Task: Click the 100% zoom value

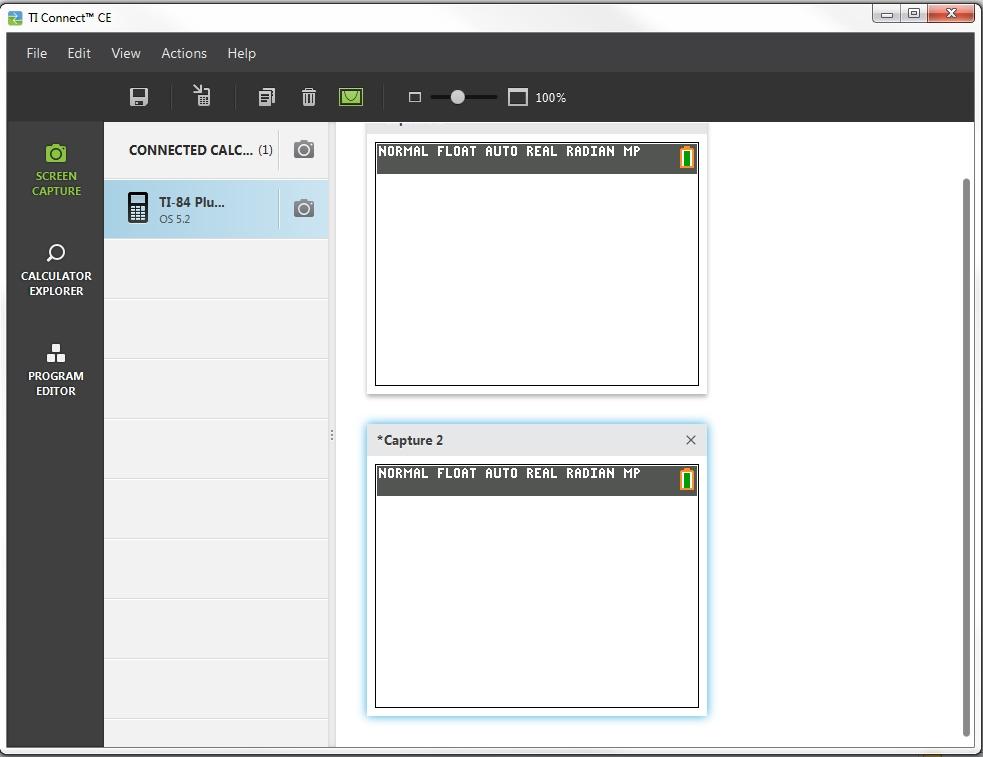Action: [x=550, y=98]
